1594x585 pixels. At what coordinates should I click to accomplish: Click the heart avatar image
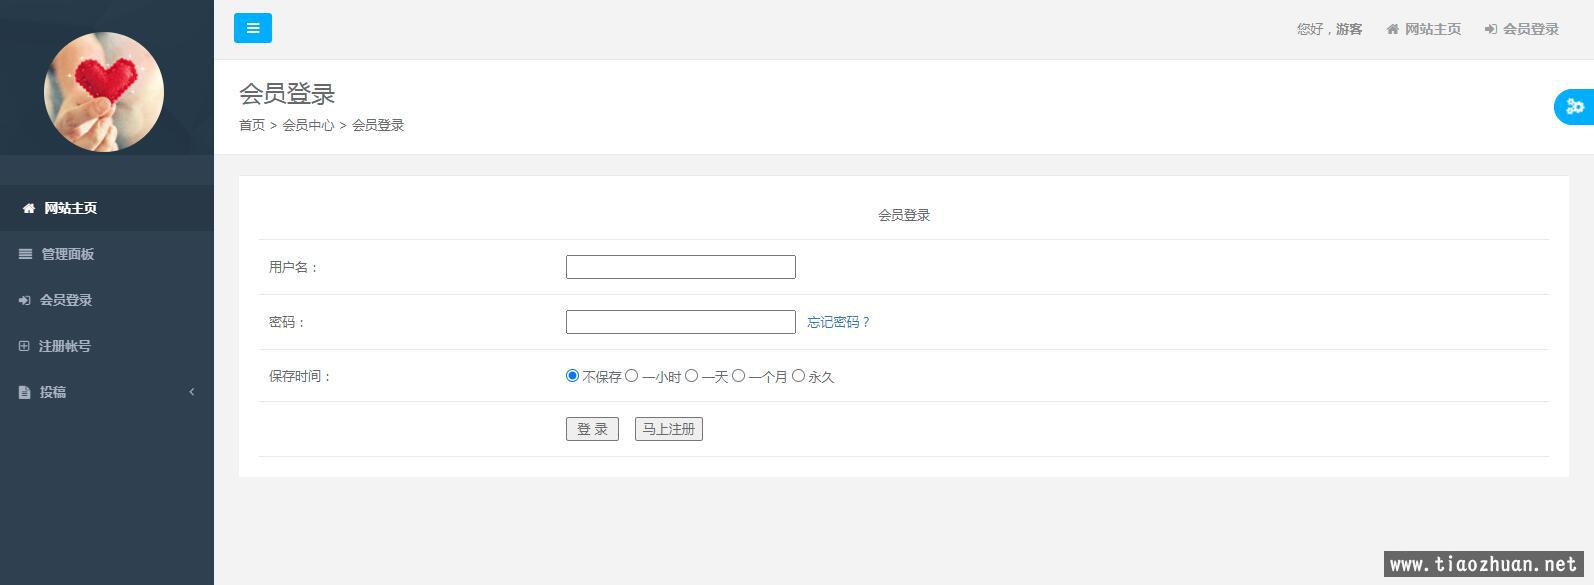tap(104, 92)
